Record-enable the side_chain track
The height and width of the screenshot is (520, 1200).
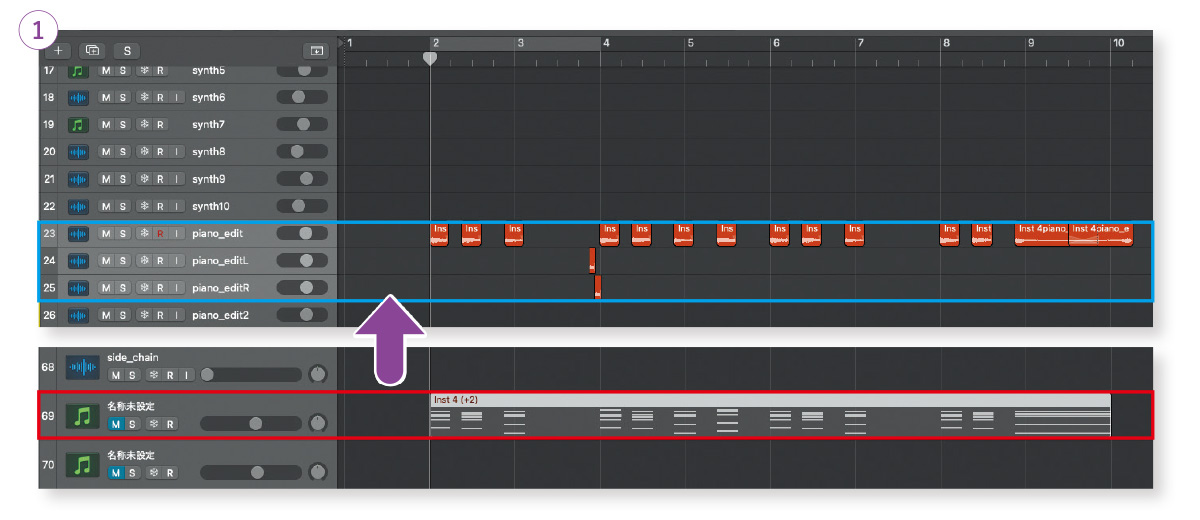click(x=170, y=375)
